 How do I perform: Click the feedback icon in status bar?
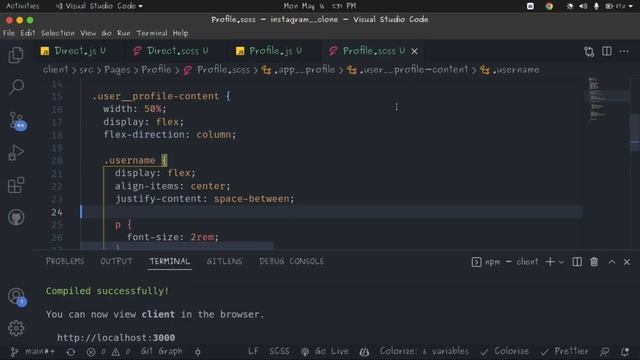point(605,352)
